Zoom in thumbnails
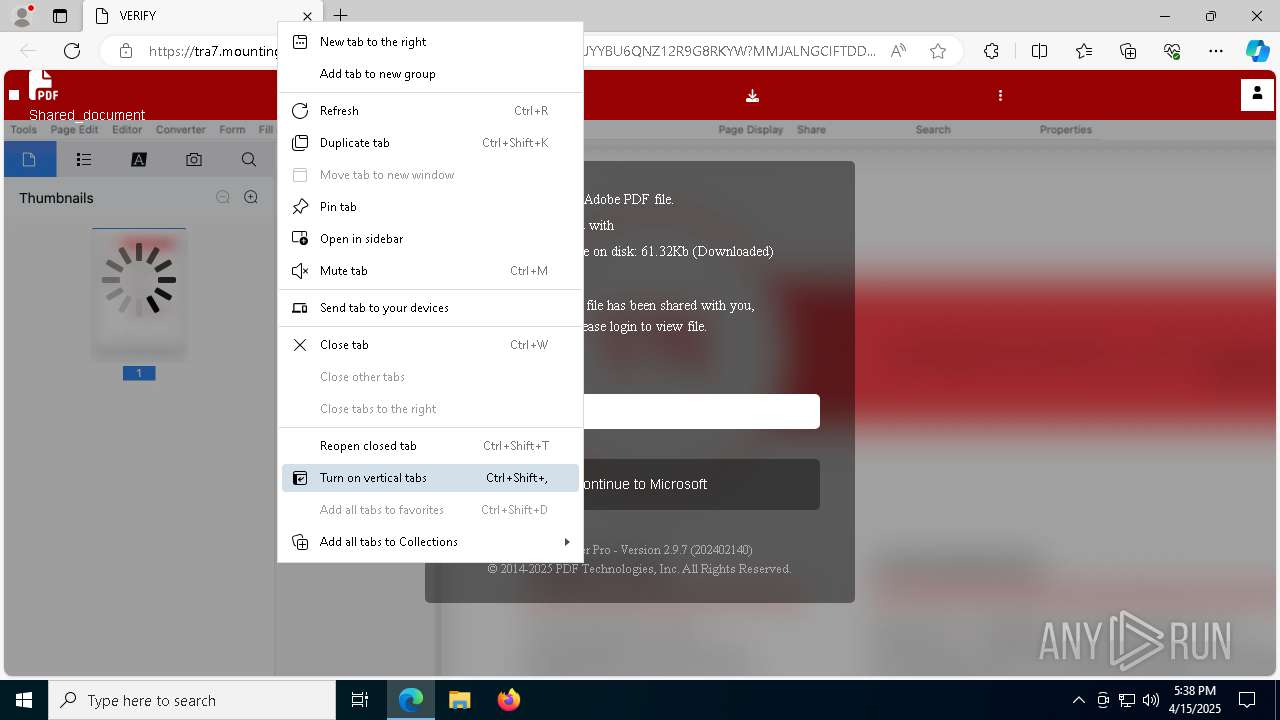This screenshot has width=1280, height=720. click(251, 198)
